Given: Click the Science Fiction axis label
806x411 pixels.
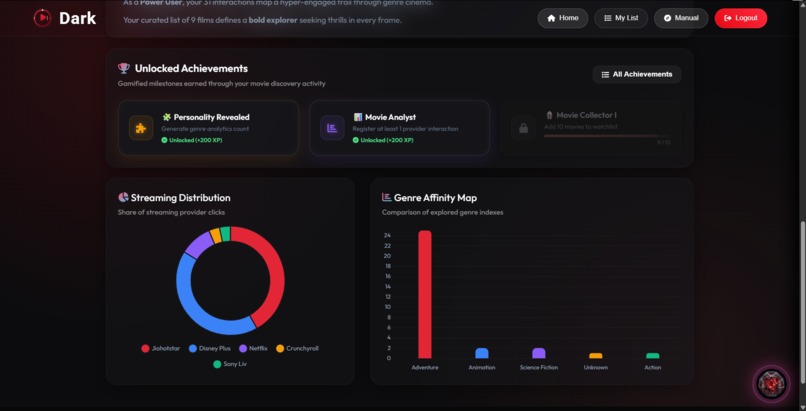Looking at the screenshot, I should pyautogui.click(x=539, y=367).
